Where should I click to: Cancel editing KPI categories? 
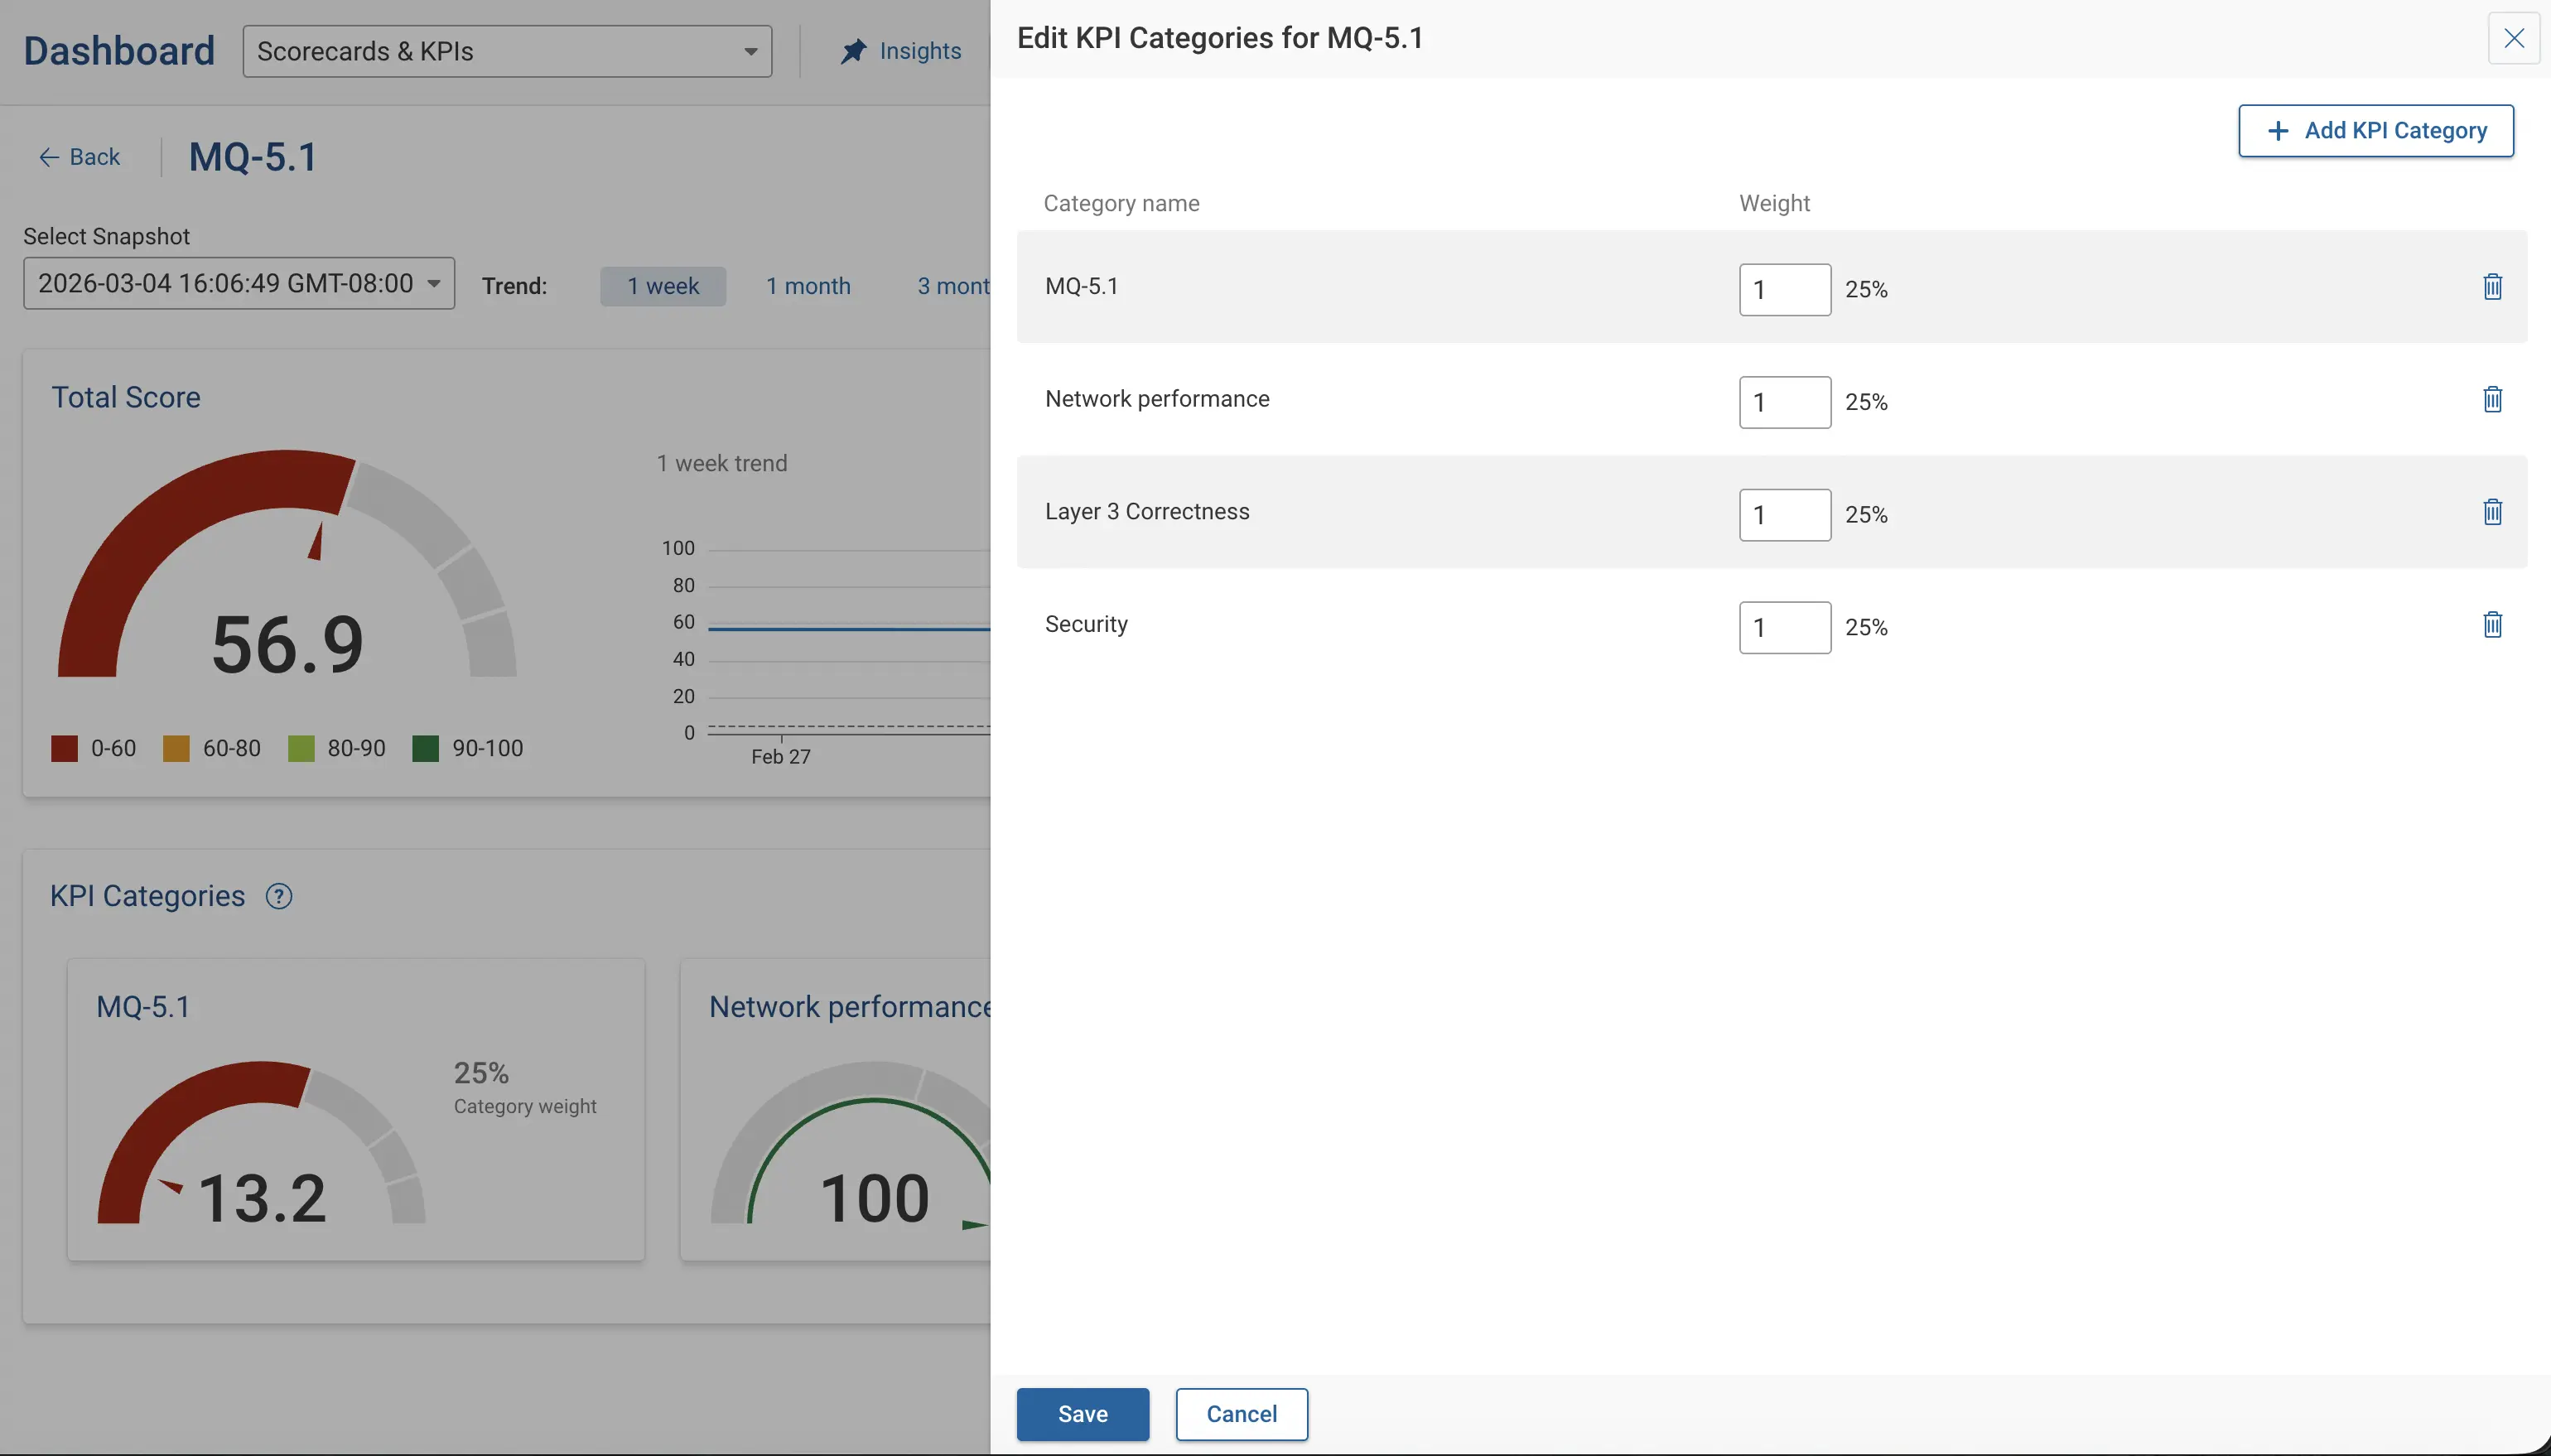pos(1241,1414)
